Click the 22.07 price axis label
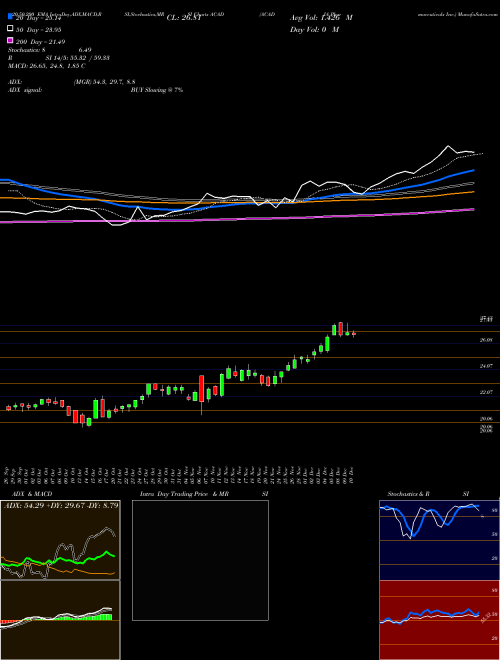Viewport: 500px width, 660px height. coord(486,392)
